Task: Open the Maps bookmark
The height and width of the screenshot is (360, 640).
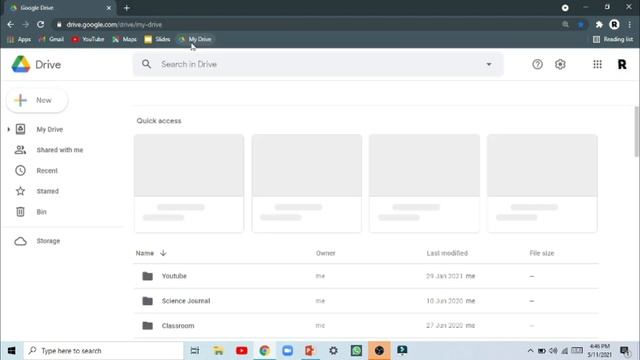Action: [x=124, y=39]
